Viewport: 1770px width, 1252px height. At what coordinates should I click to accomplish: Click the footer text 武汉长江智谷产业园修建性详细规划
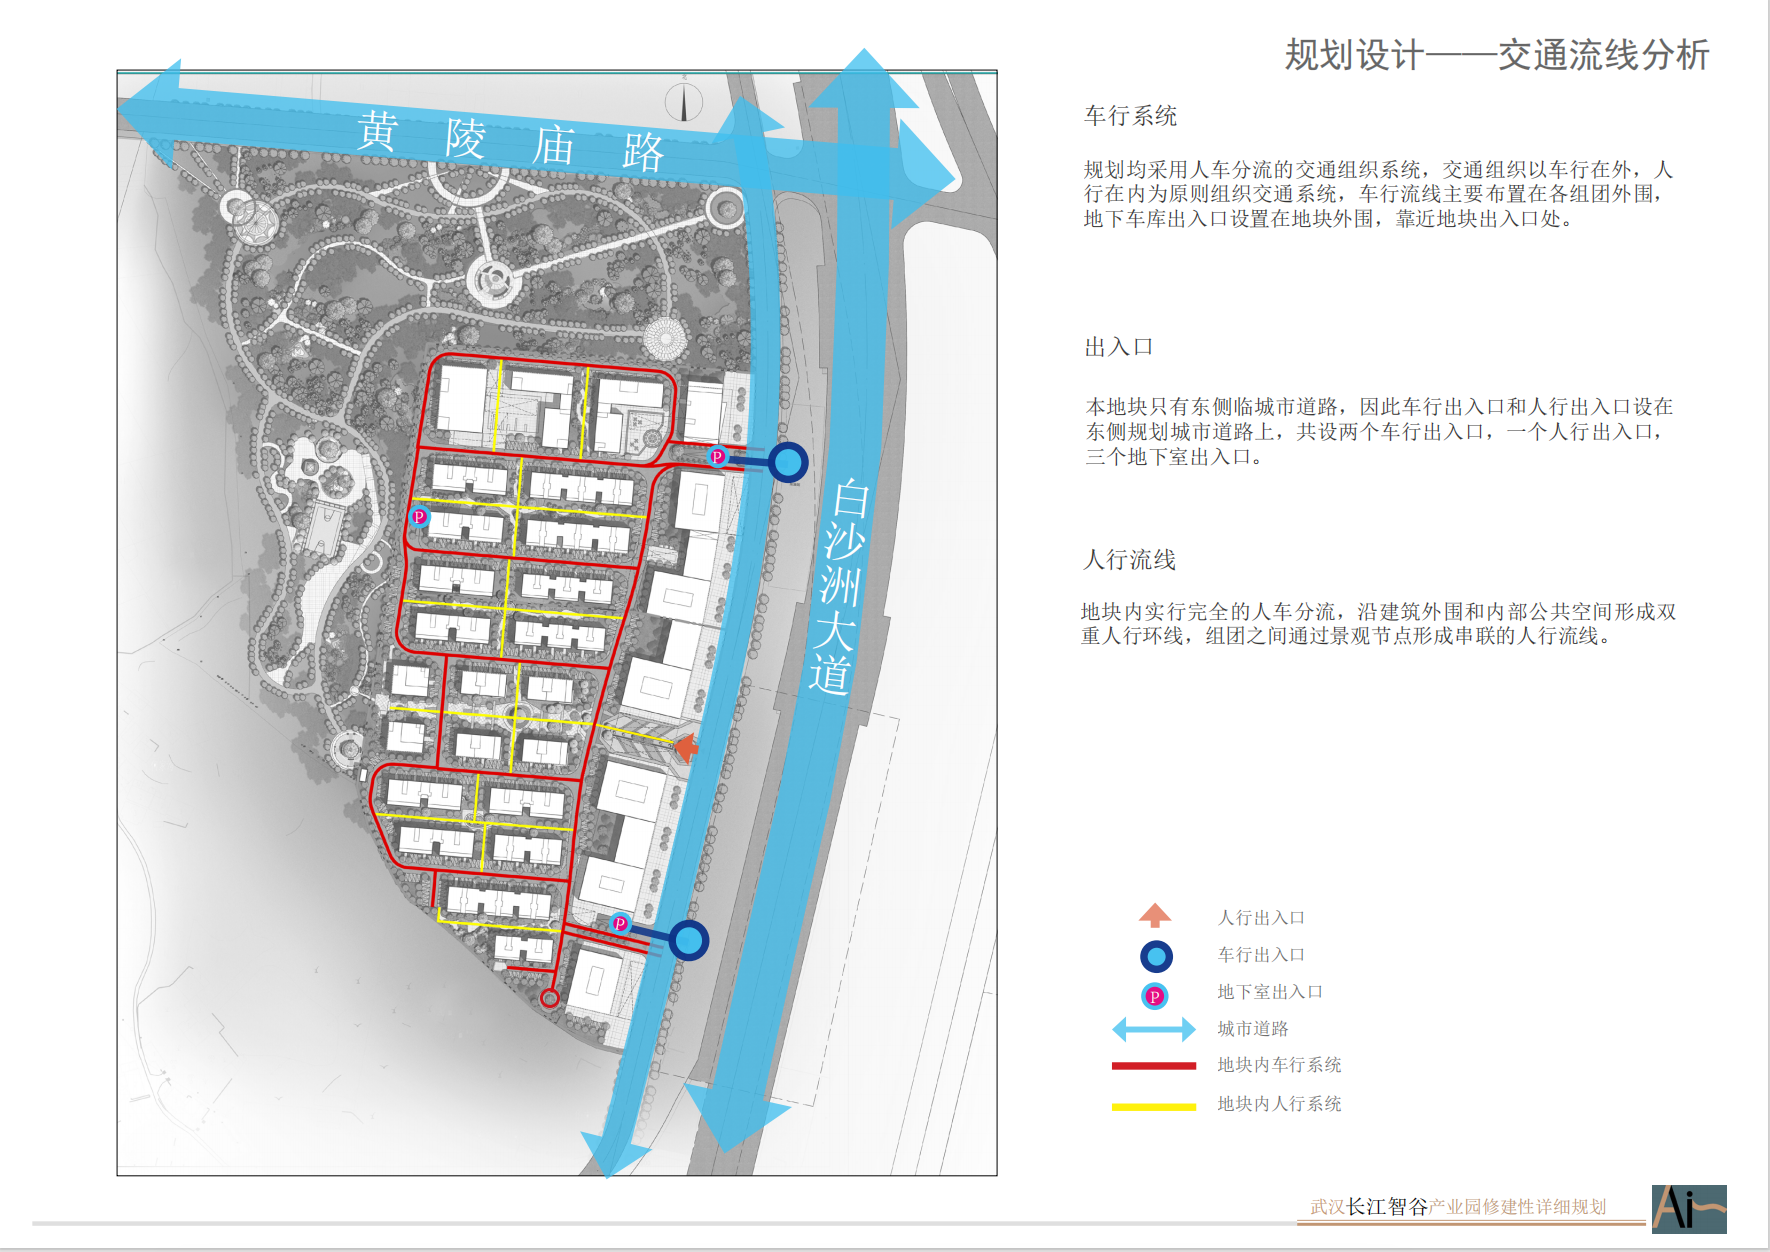[x=1458, y=1207]
